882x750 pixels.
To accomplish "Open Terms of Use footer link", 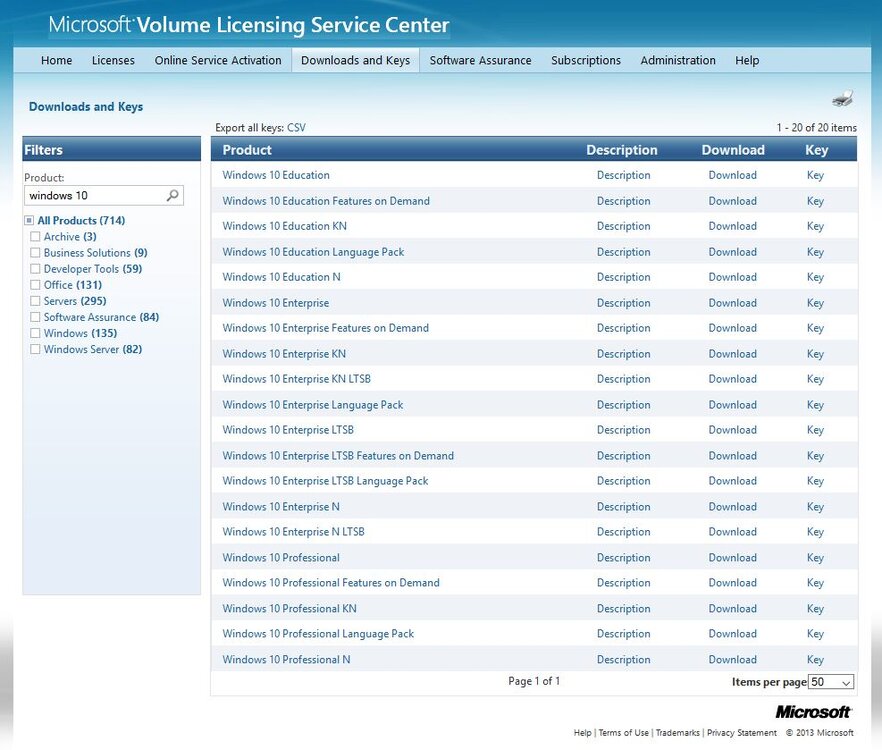I will [x=623, y=733].
